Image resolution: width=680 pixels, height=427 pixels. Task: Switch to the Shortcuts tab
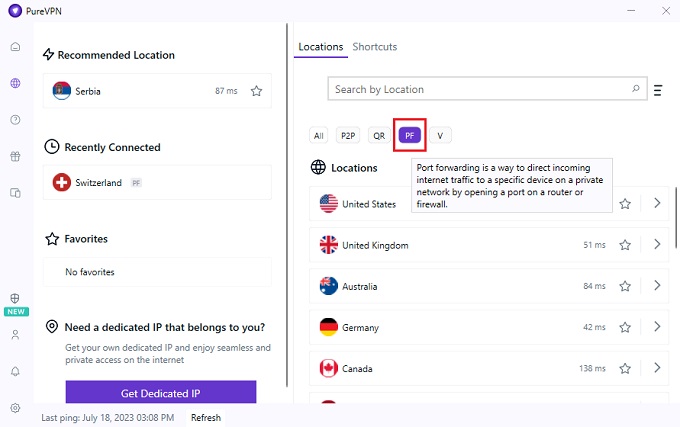point(375,47)
